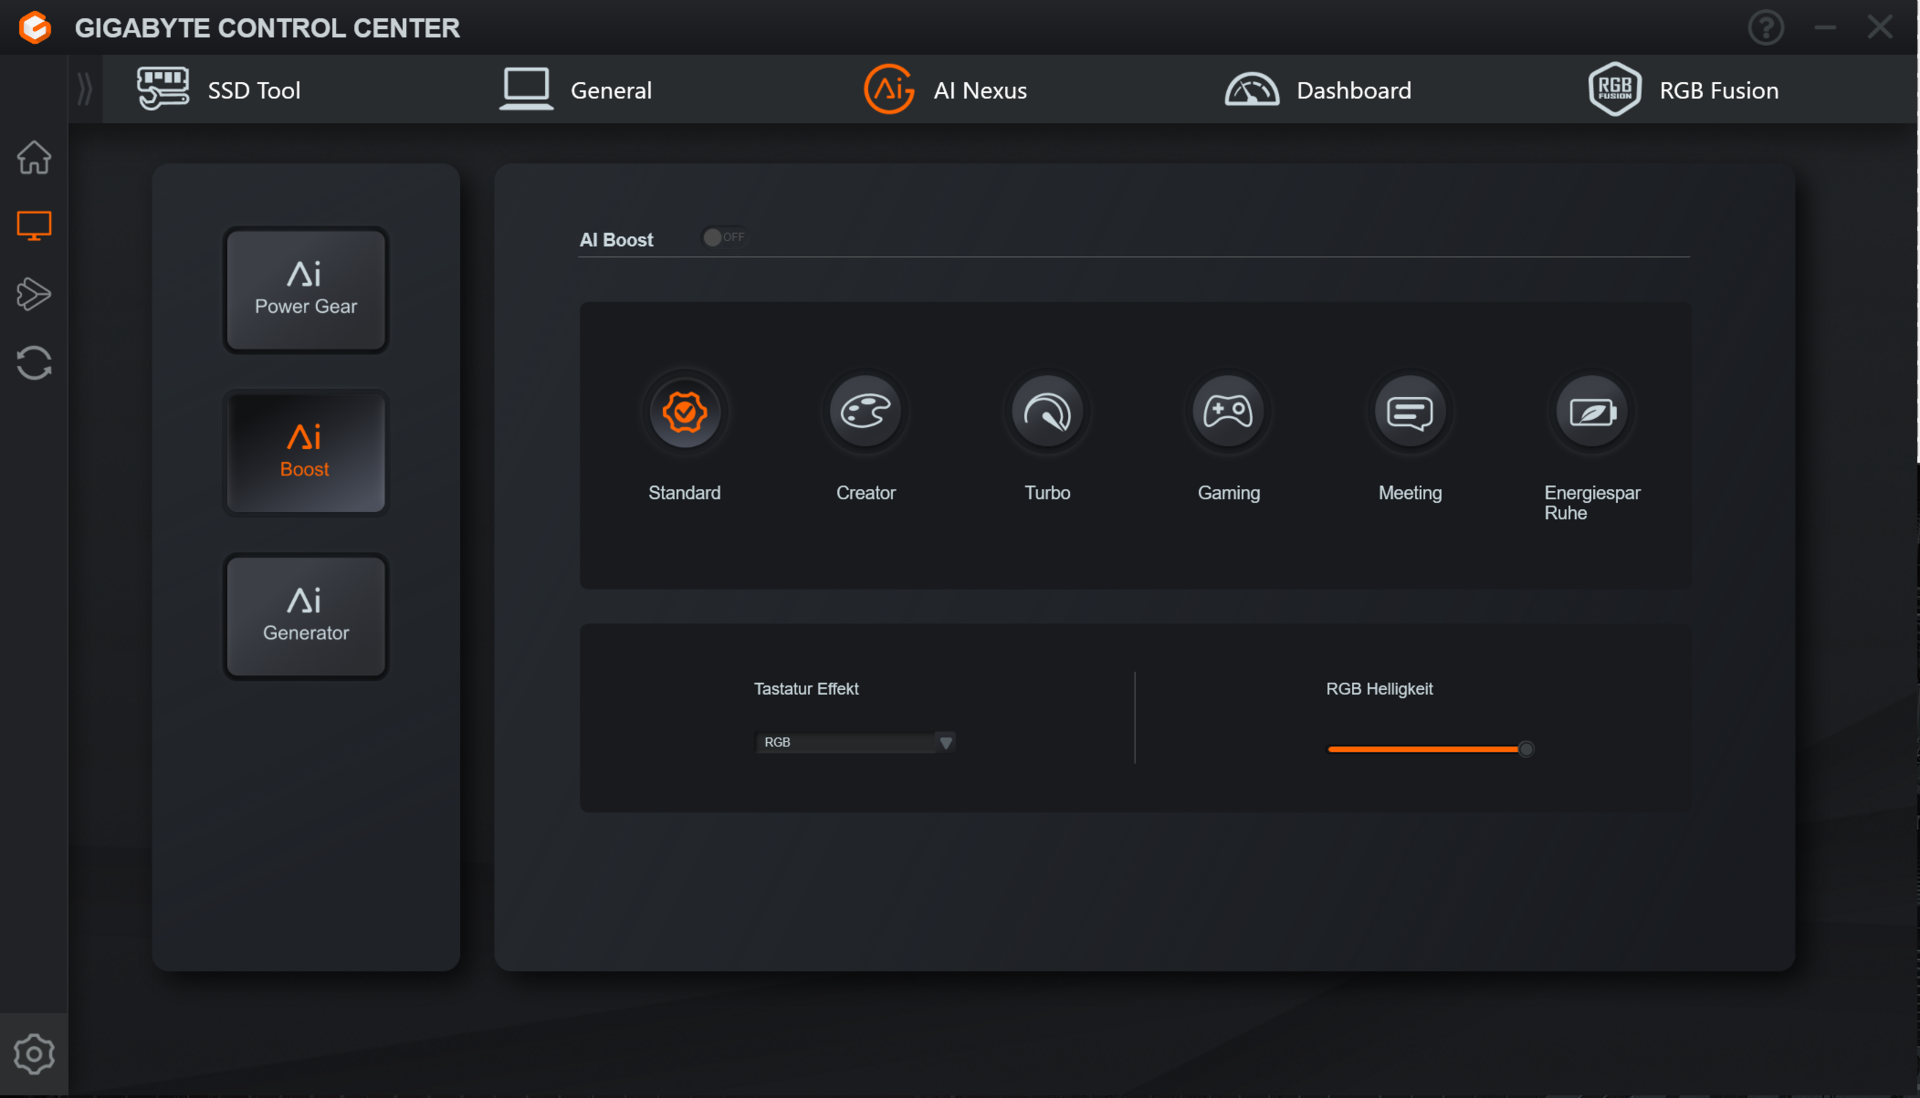Viewport: 1920px width, 1098px height.
Task: Switch to the SSD Tool tab
Action: click(x=218, y=90)
